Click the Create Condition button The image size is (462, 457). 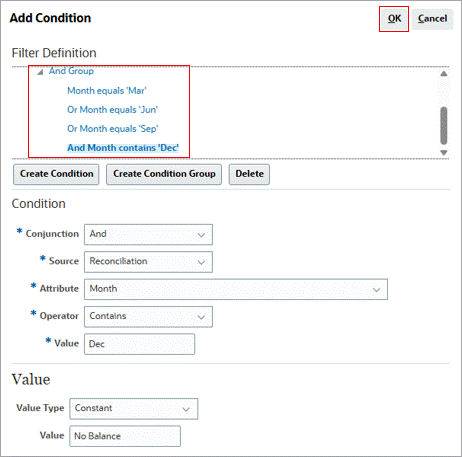coord(56,174)
